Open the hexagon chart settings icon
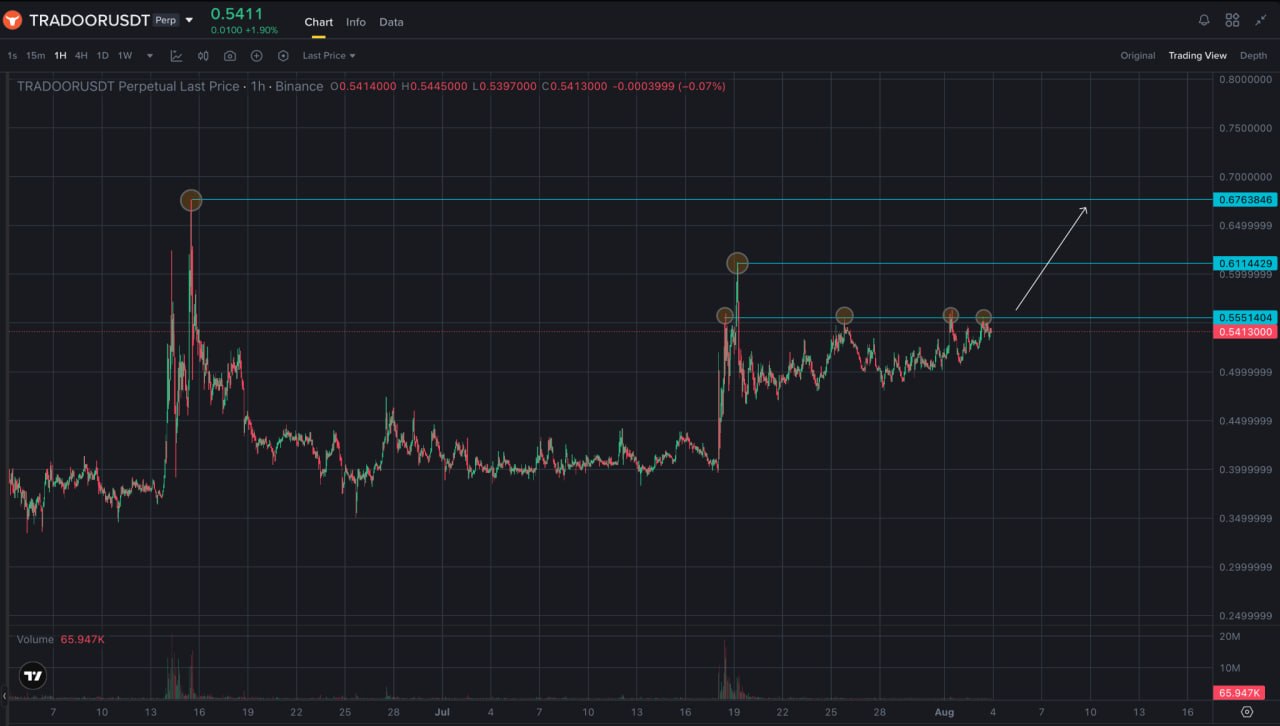Screen dimensions: 1280x726 click(283, 56)
